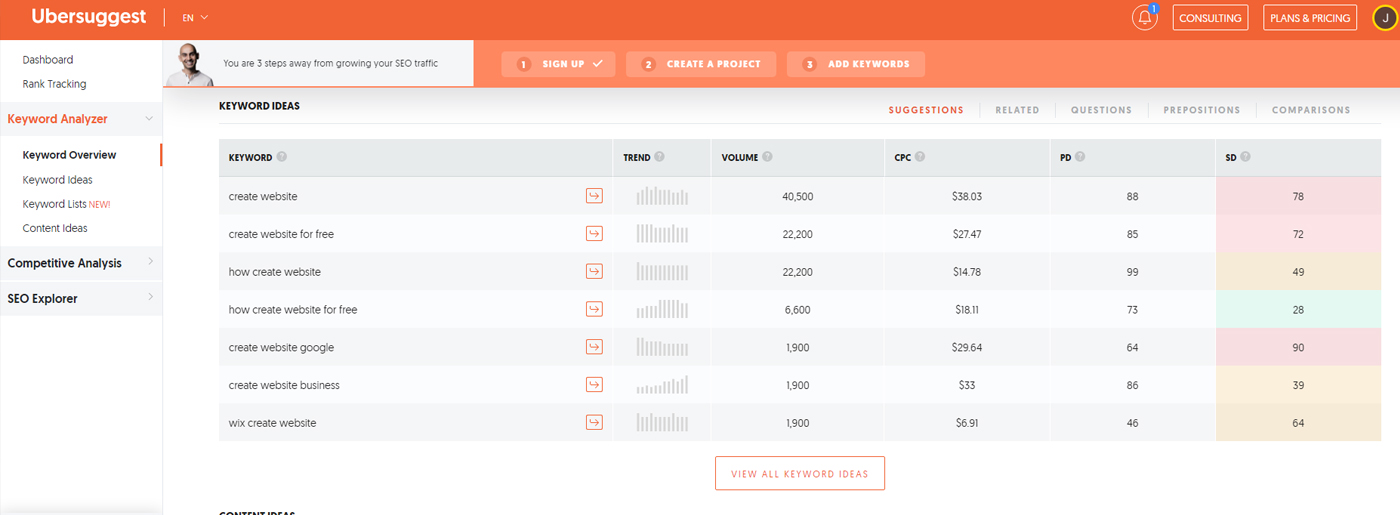Switch to the Related tab
Viewport: 1400px width, 515px height.
click(x=1017, y=110)
